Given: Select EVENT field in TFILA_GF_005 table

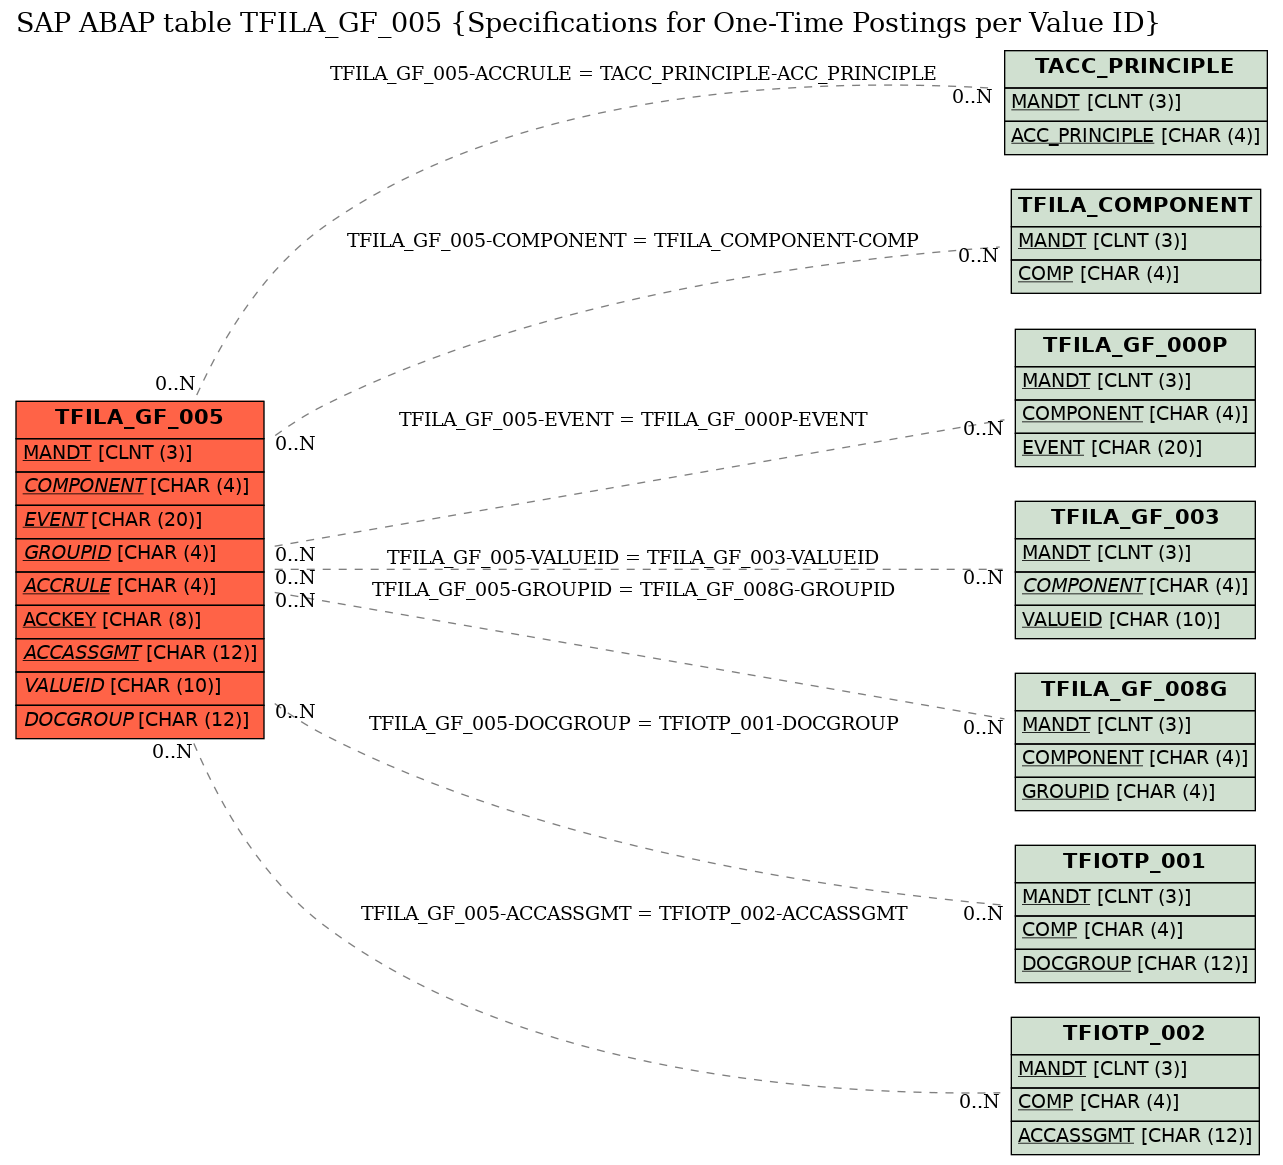Looking at the screenshot, I should 140,521.
